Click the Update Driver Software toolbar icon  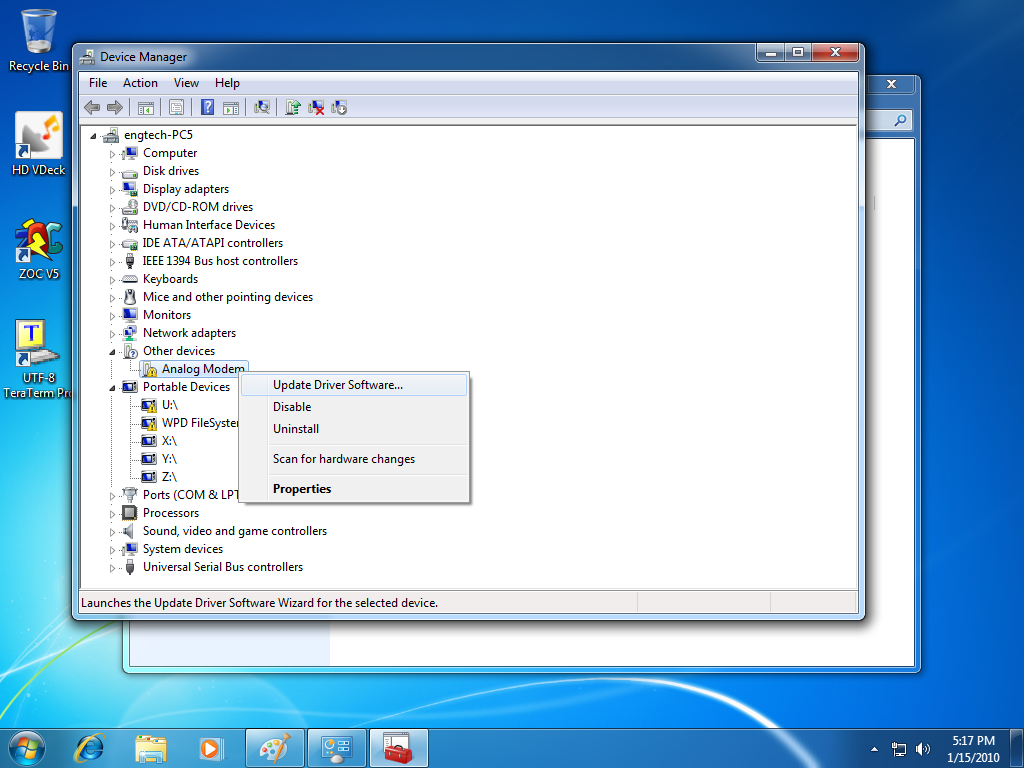pos(293,107)
